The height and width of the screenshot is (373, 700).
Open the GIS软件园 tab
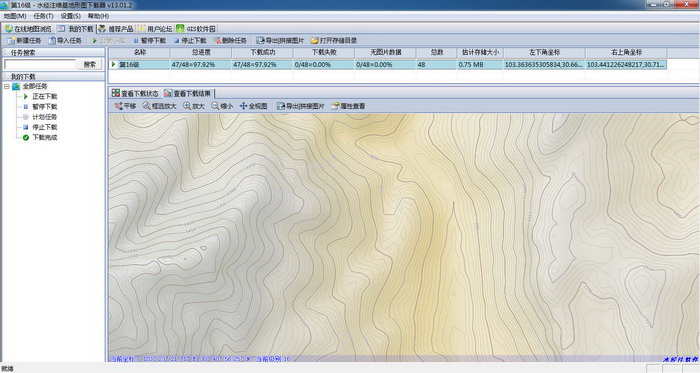pos(196,29)
